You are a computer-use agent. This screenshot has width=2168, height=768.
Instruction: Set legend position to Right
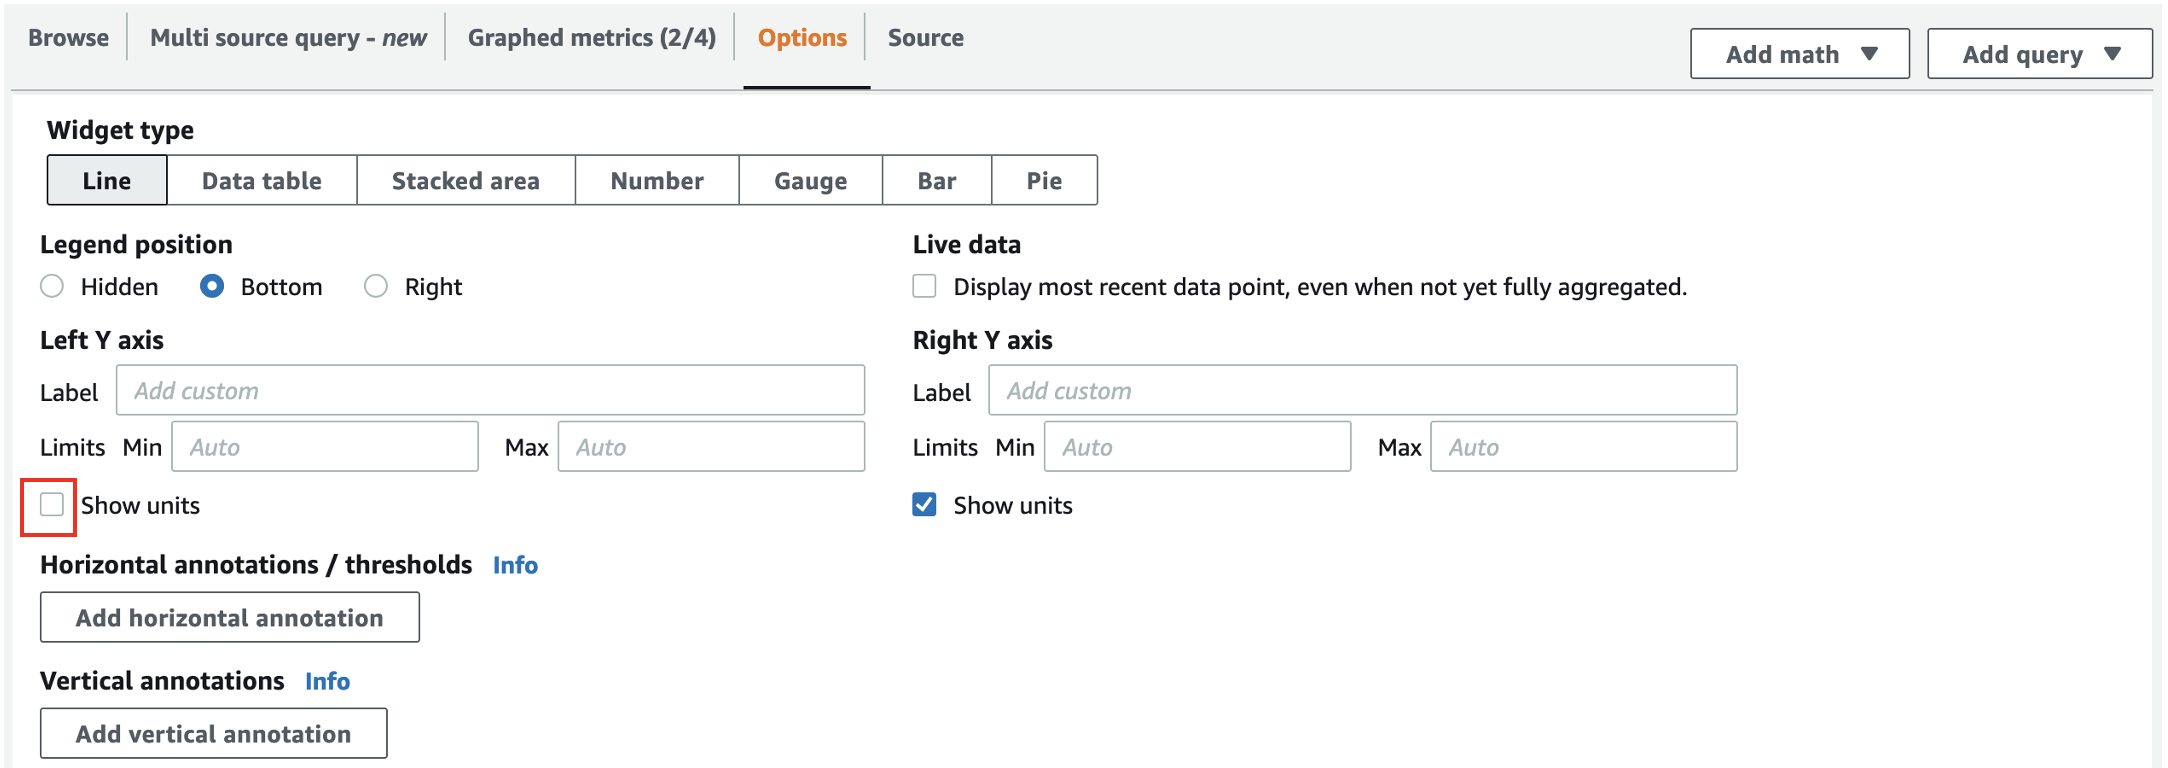click(376, 287)
